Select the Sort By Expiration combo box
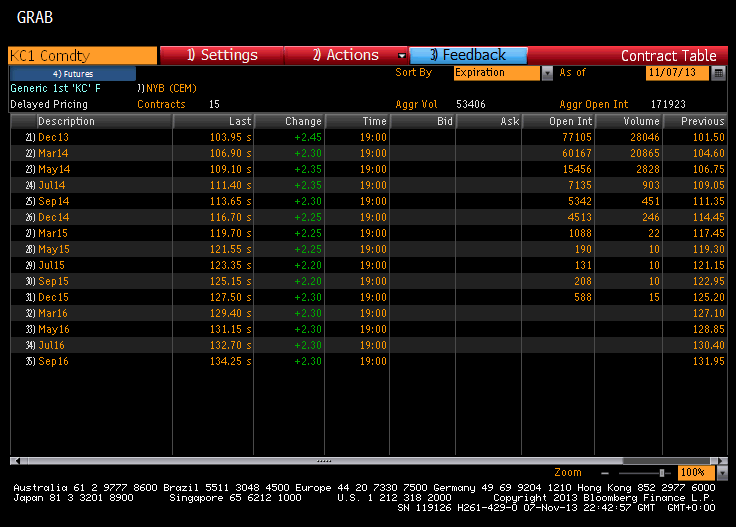This screenshot has height=527, width=736. coord(497,73)
